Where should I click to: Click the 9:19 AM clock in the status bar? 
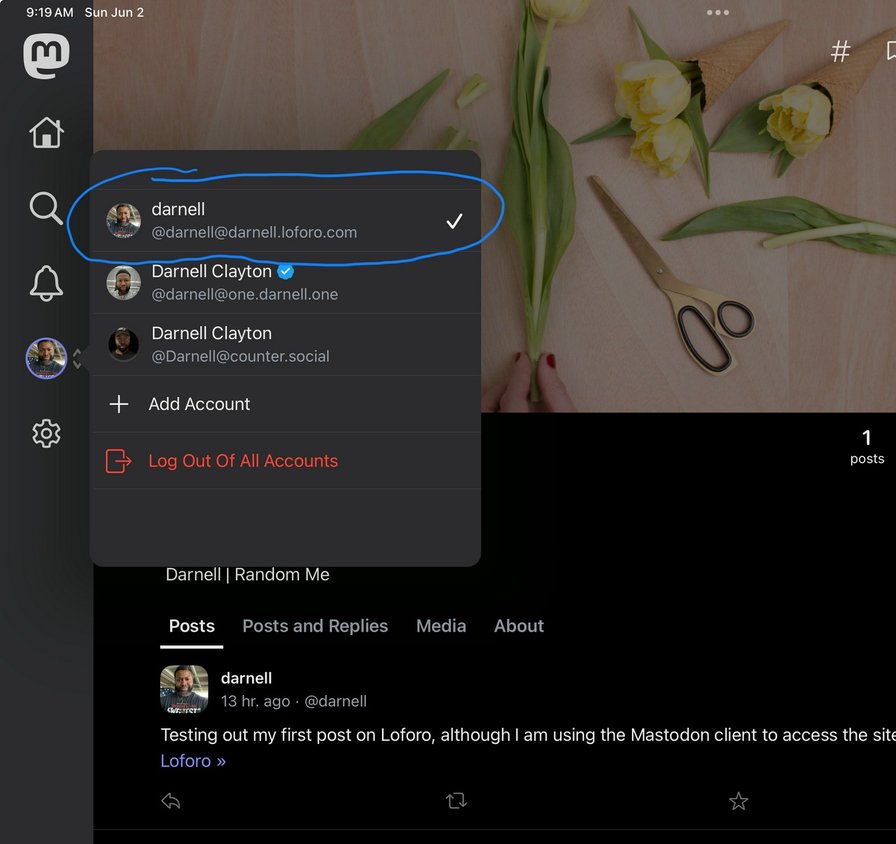coord(50,13)
